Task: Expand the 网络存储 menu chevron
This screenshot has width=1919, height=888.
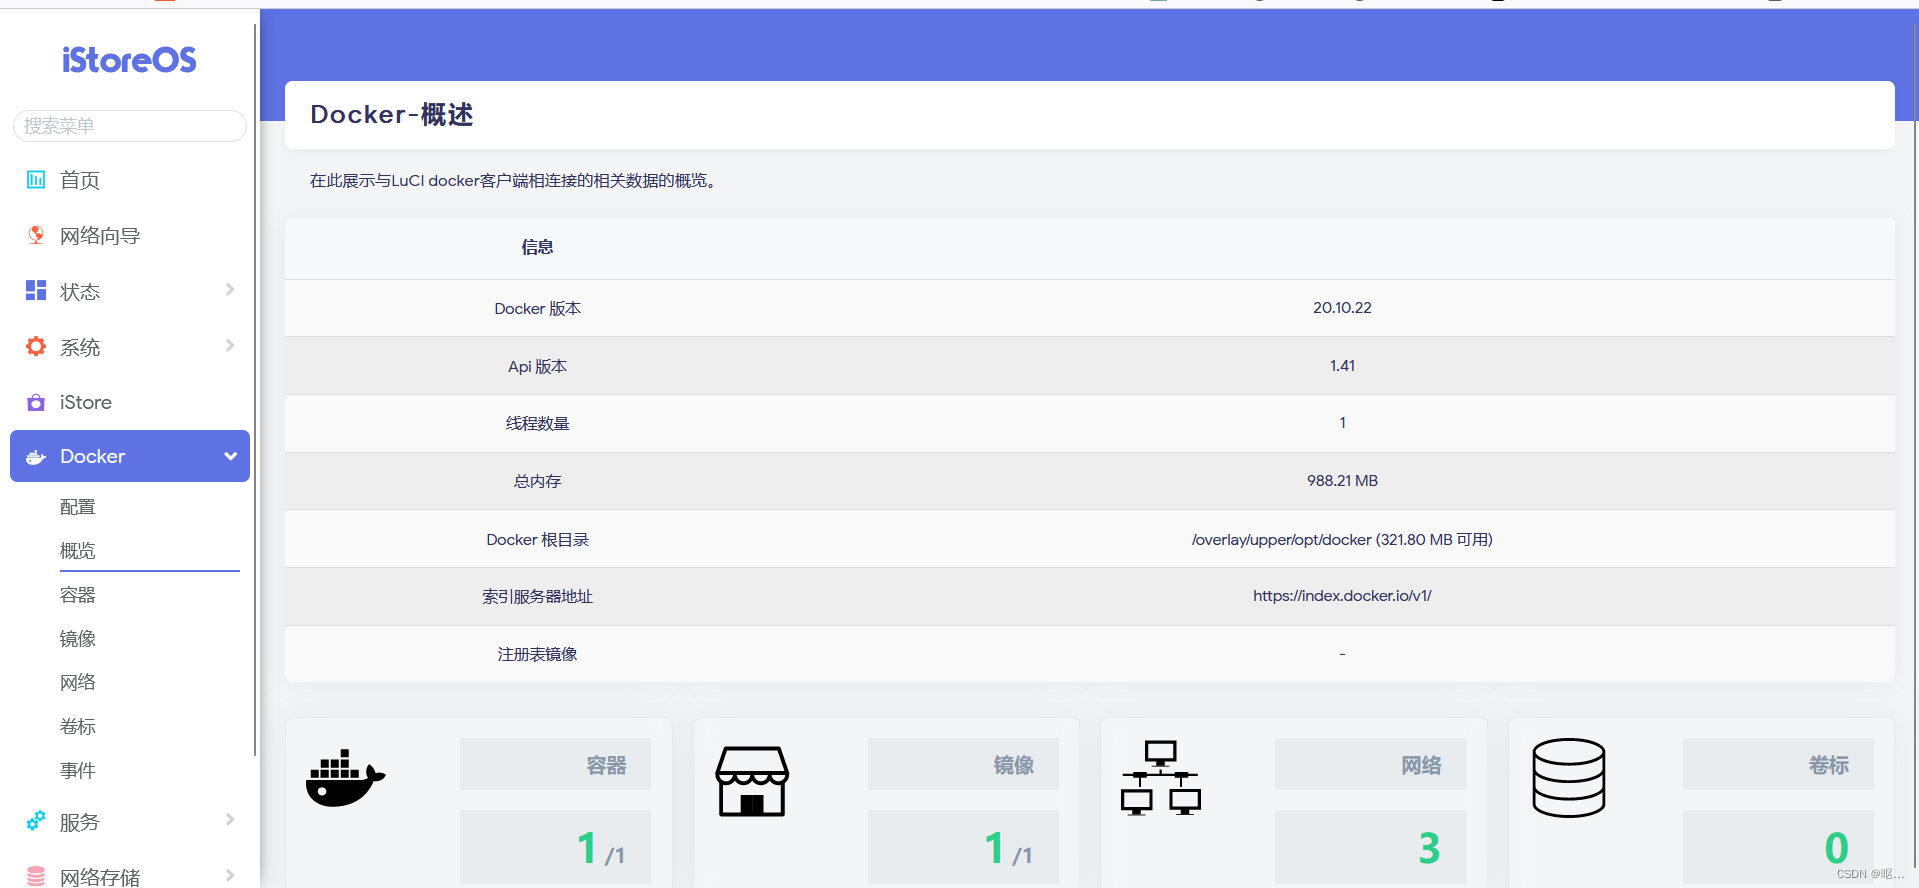Action: point(230,875)
